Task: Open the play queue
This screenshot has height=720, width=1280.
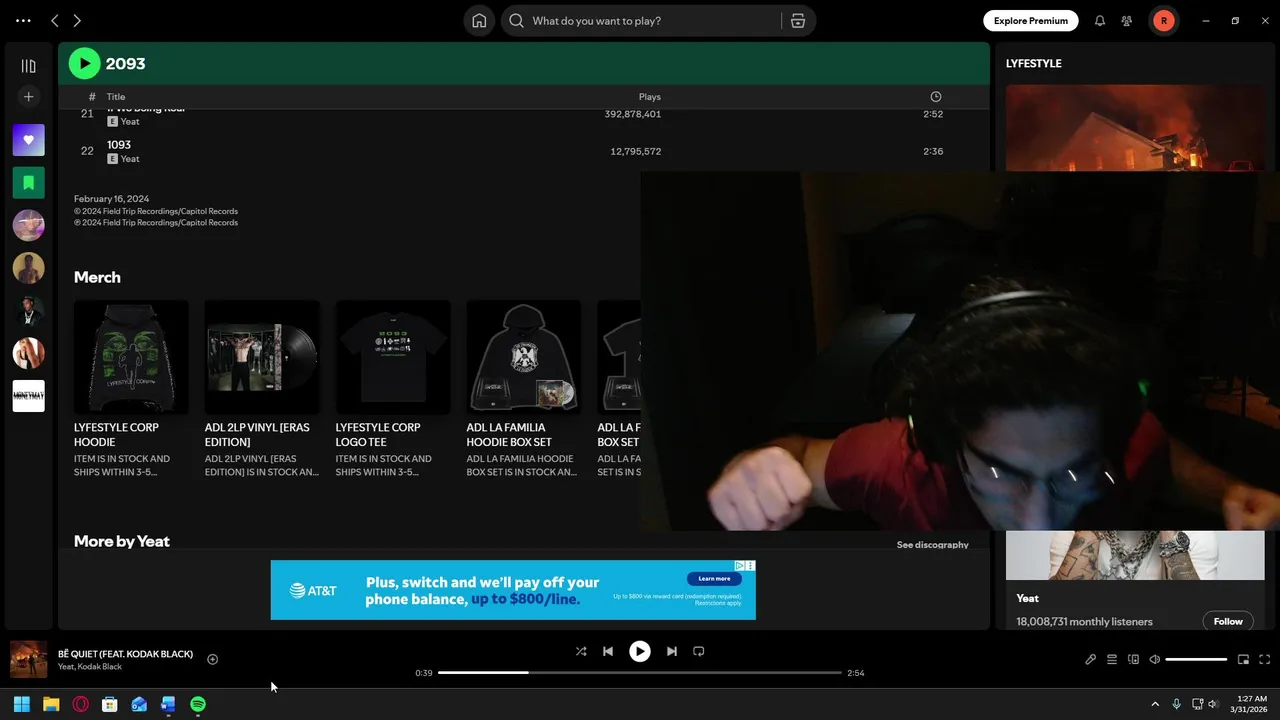Action: tap(1112, 659)
